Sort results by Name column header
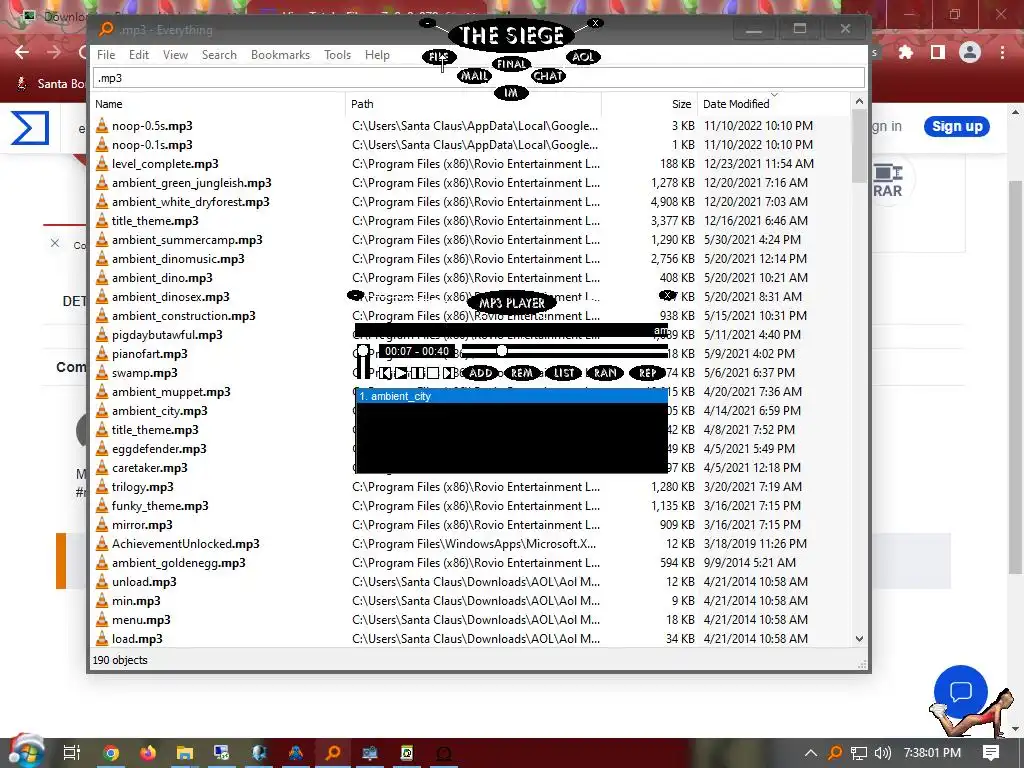The image size is (1024, 768). coord(218,104)
